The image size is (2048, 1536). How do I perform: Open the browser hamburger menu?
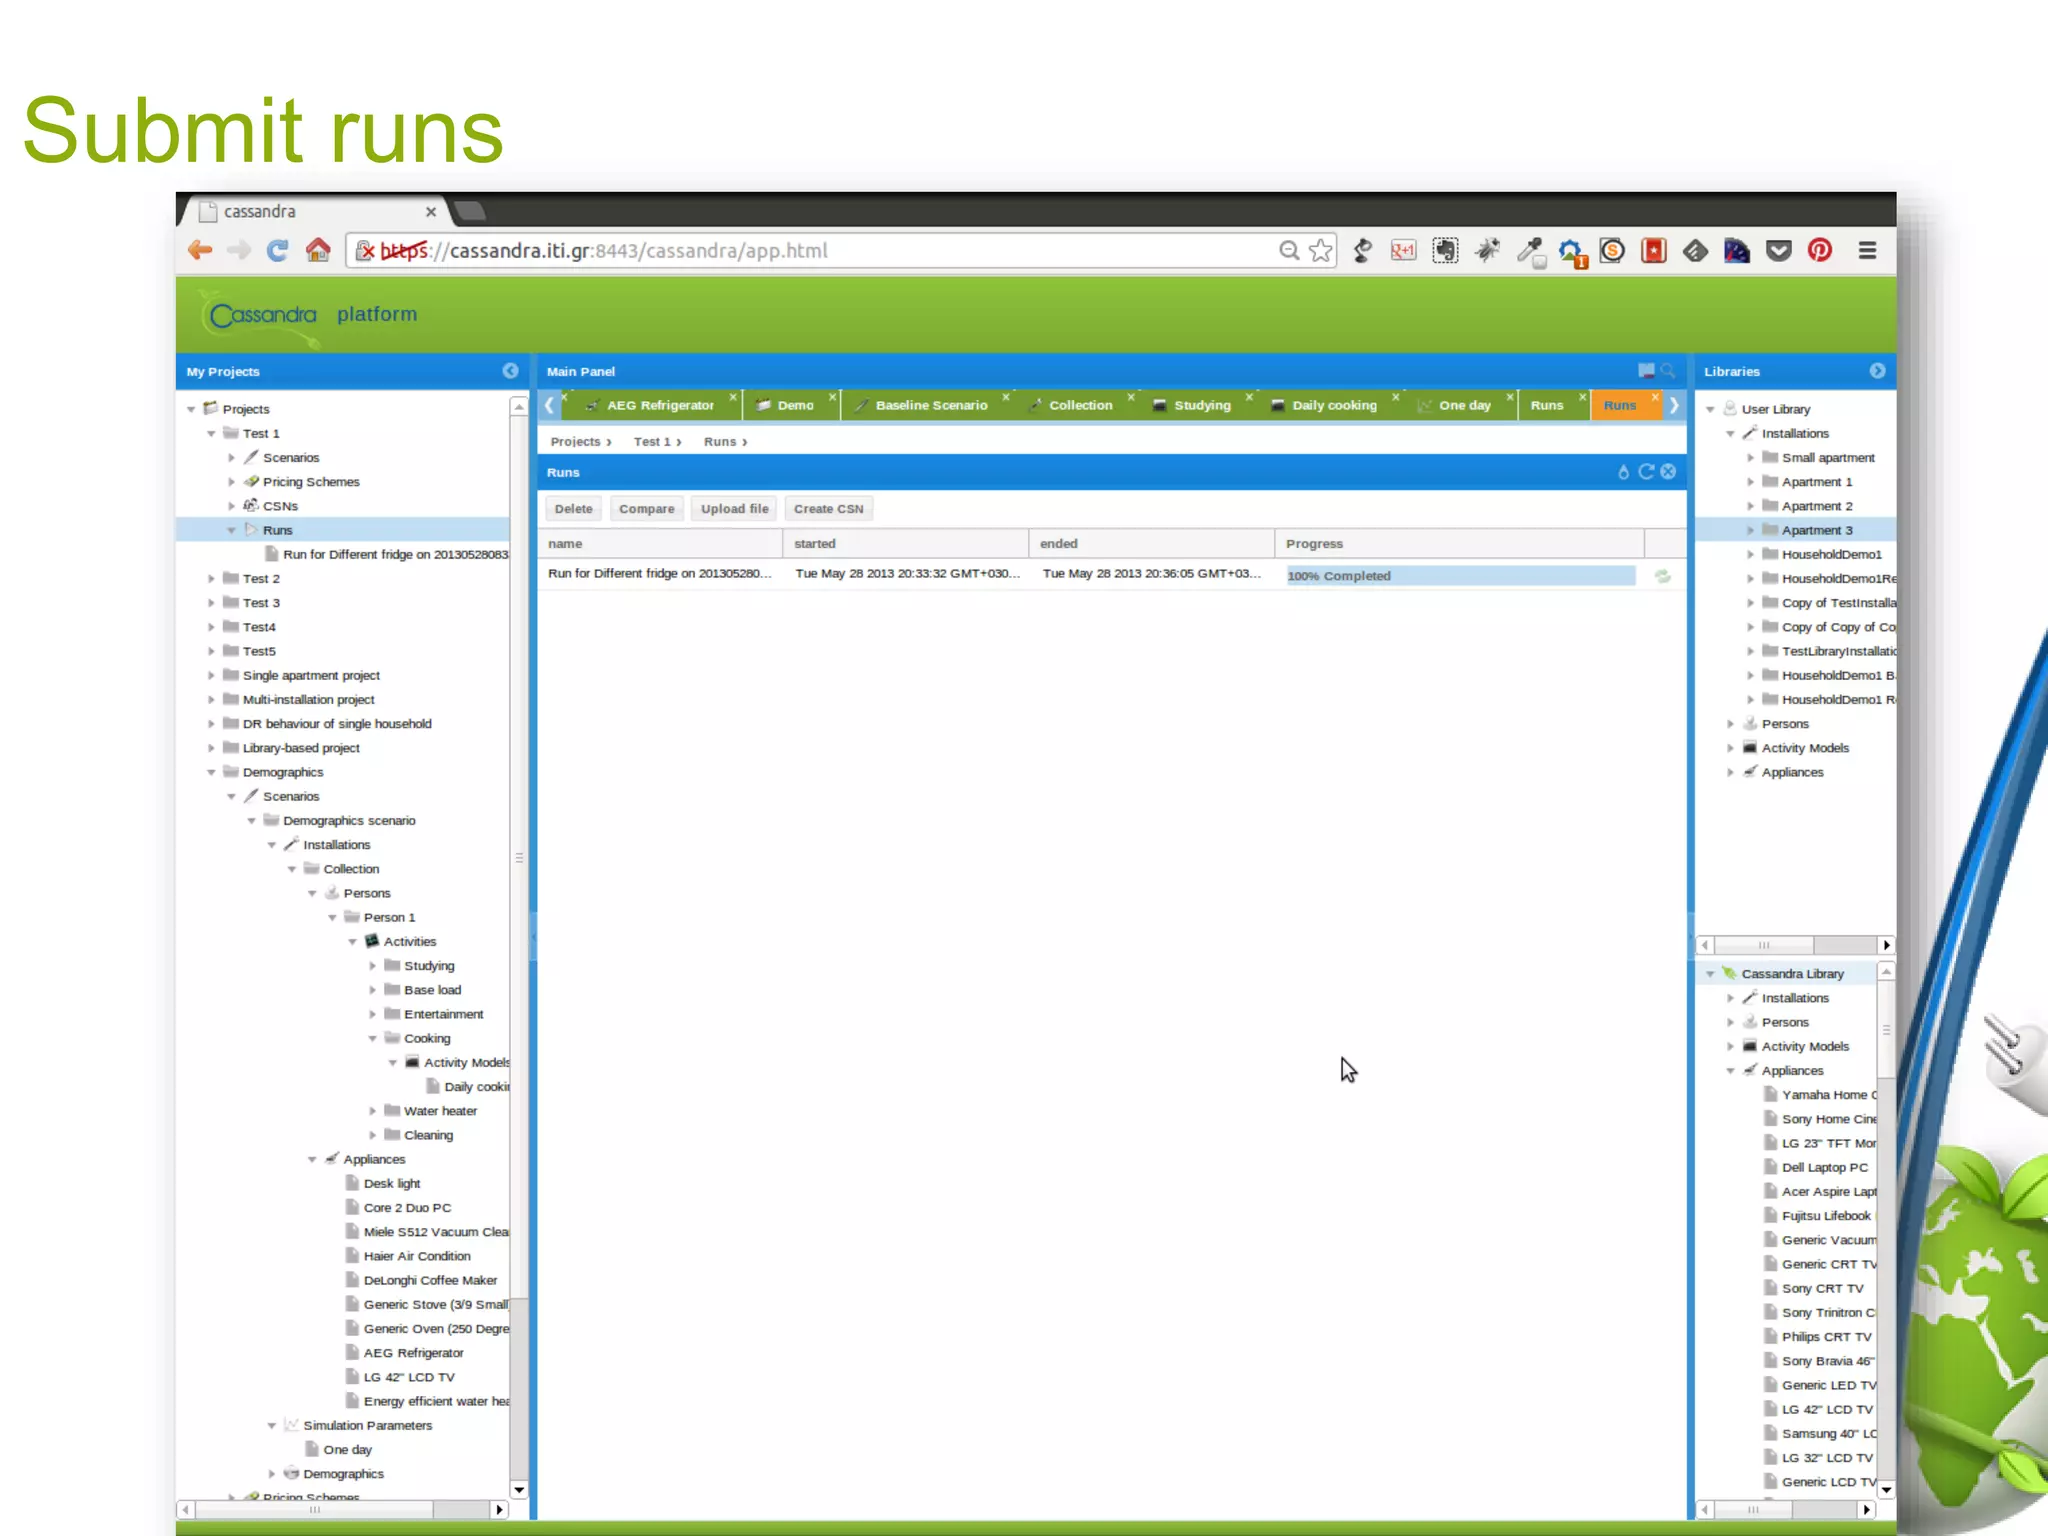1867,251
